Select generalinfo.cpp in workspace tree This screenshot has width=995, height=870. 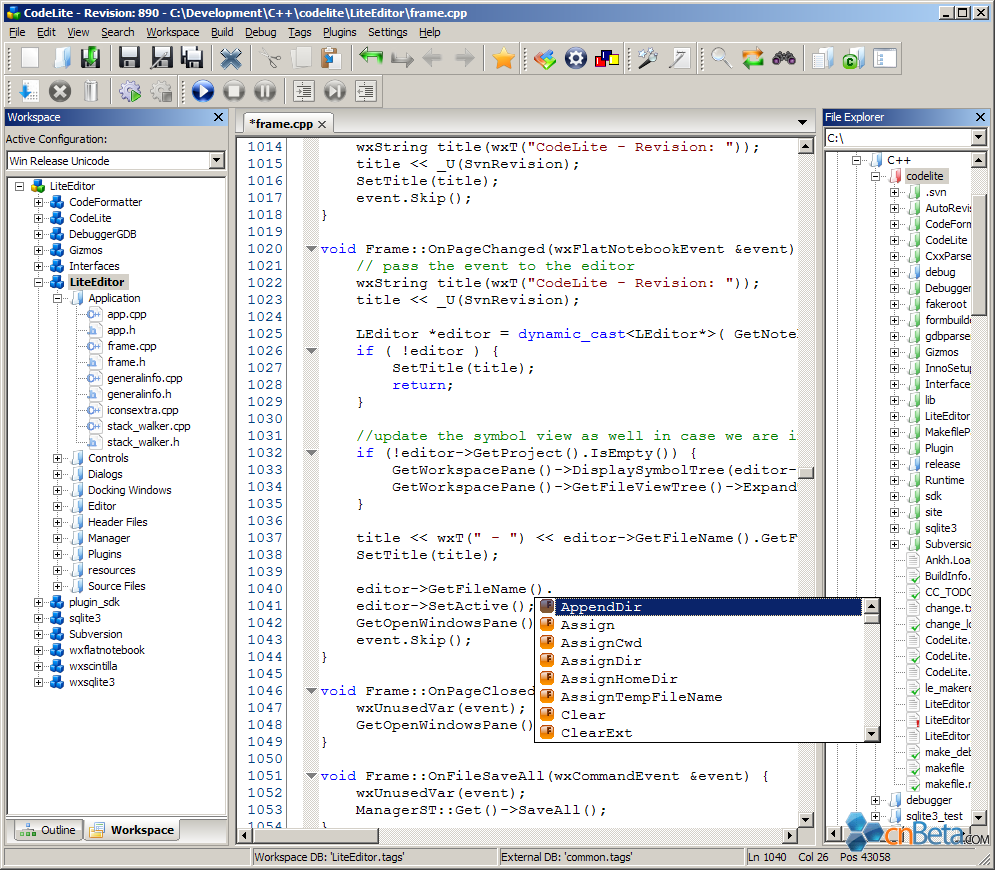pos(145,378)
